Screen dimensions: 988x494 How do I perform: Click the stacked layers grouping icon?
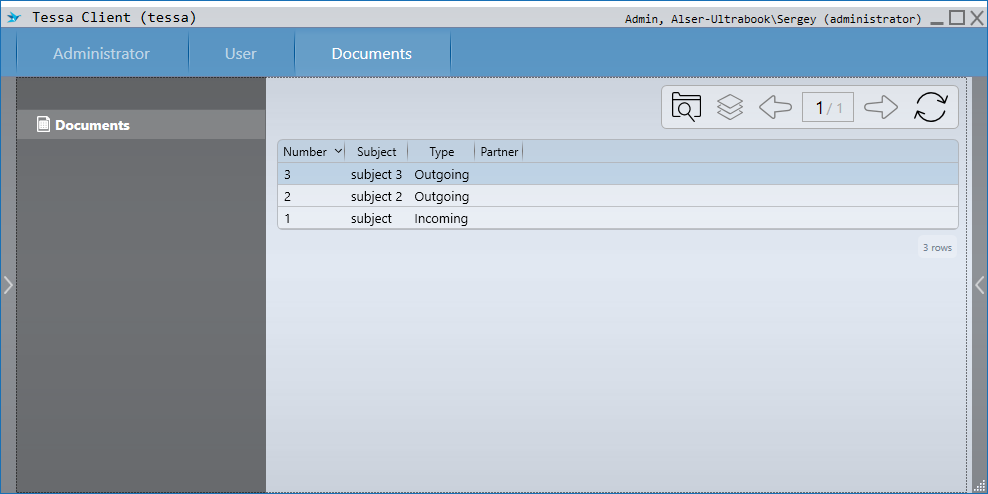coord(730,107)
